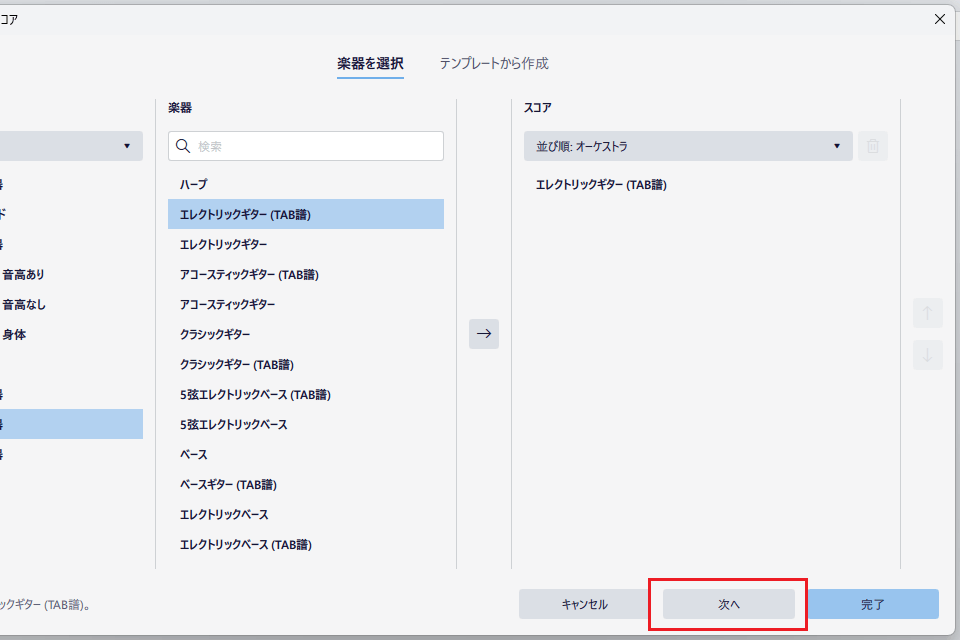Click the trash delete instrument icon
Image resolution: width=960 pixels, height=640 pixels.
tap(872, 146)
